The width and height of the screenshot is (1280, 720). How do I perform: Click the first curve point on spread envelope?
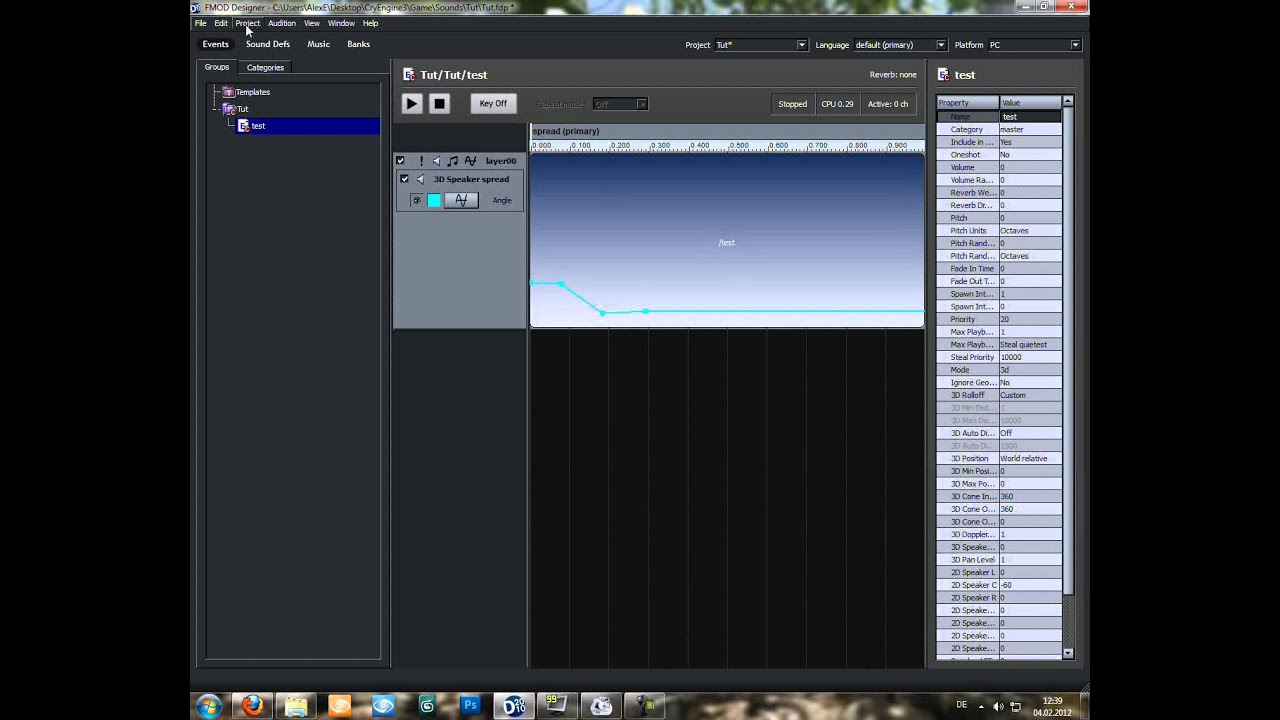(531, 284)
